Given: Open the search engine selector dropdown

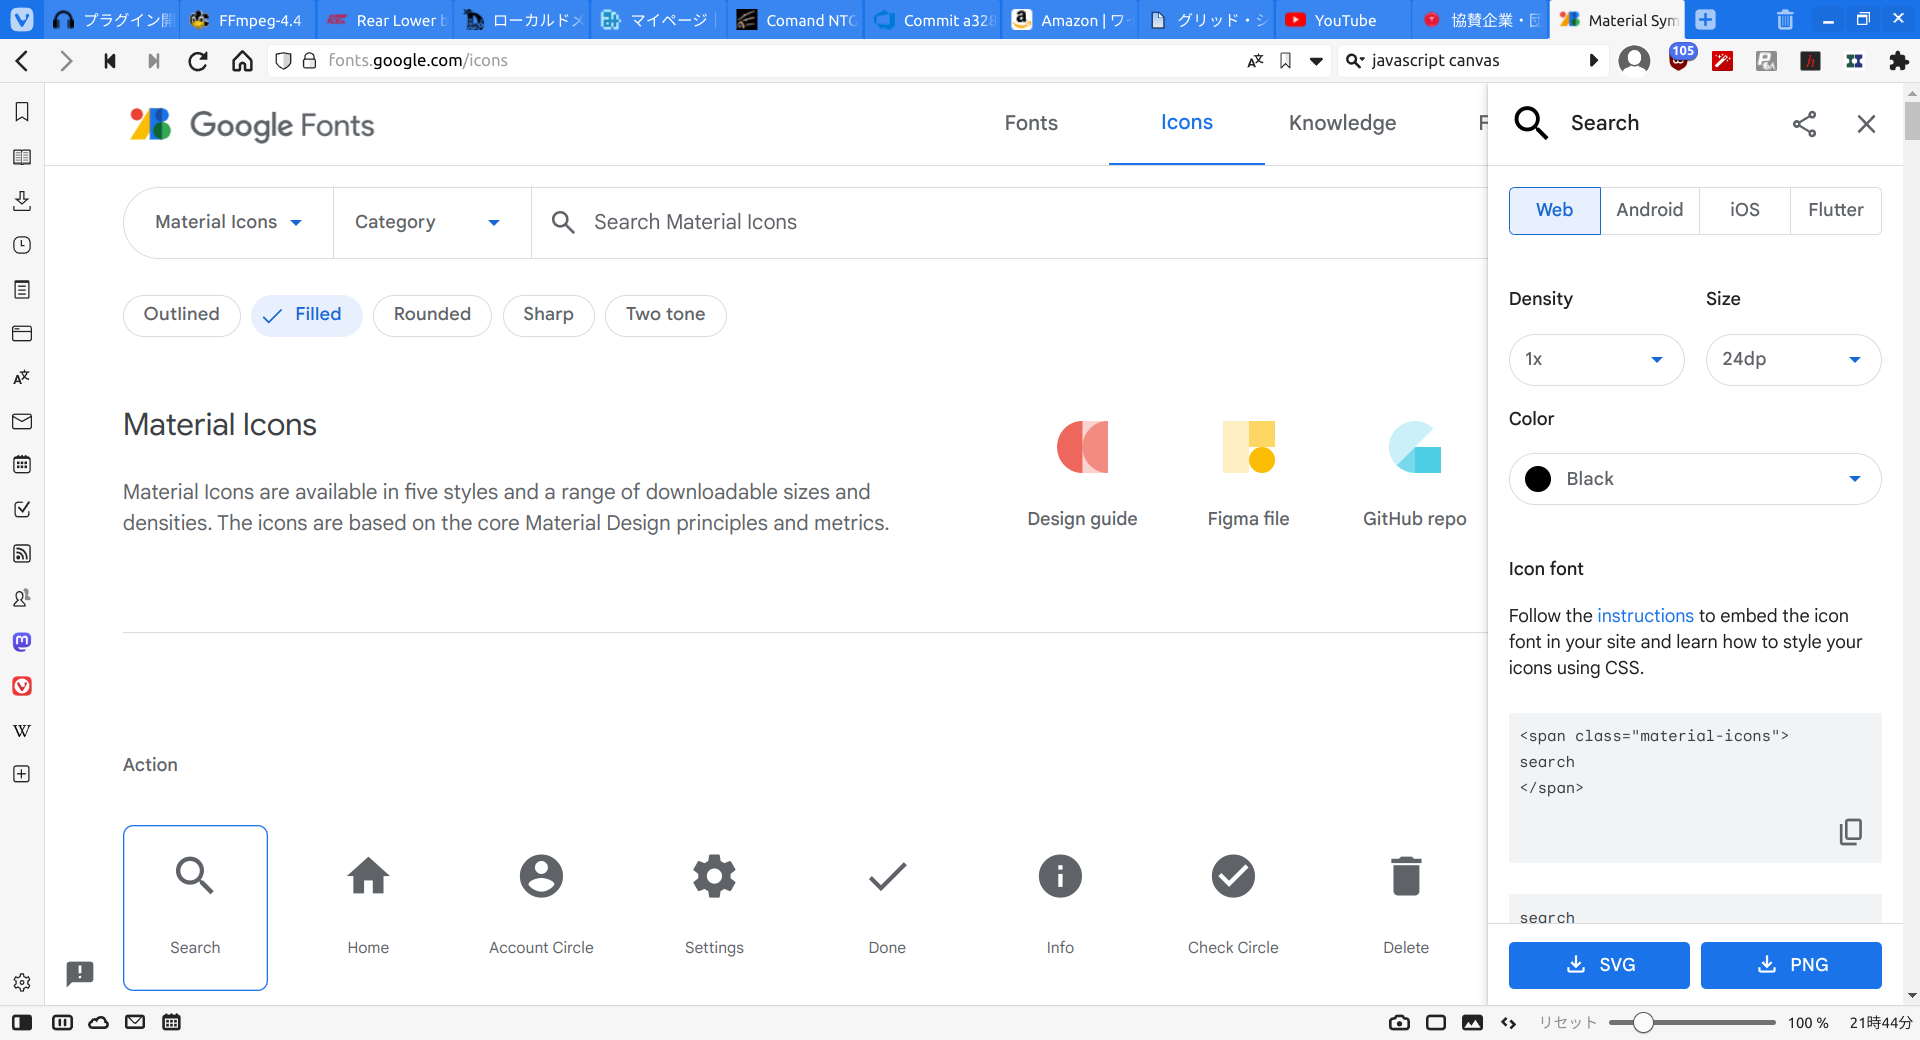Looking at the screenshot, I should (x=1355, y=61).
